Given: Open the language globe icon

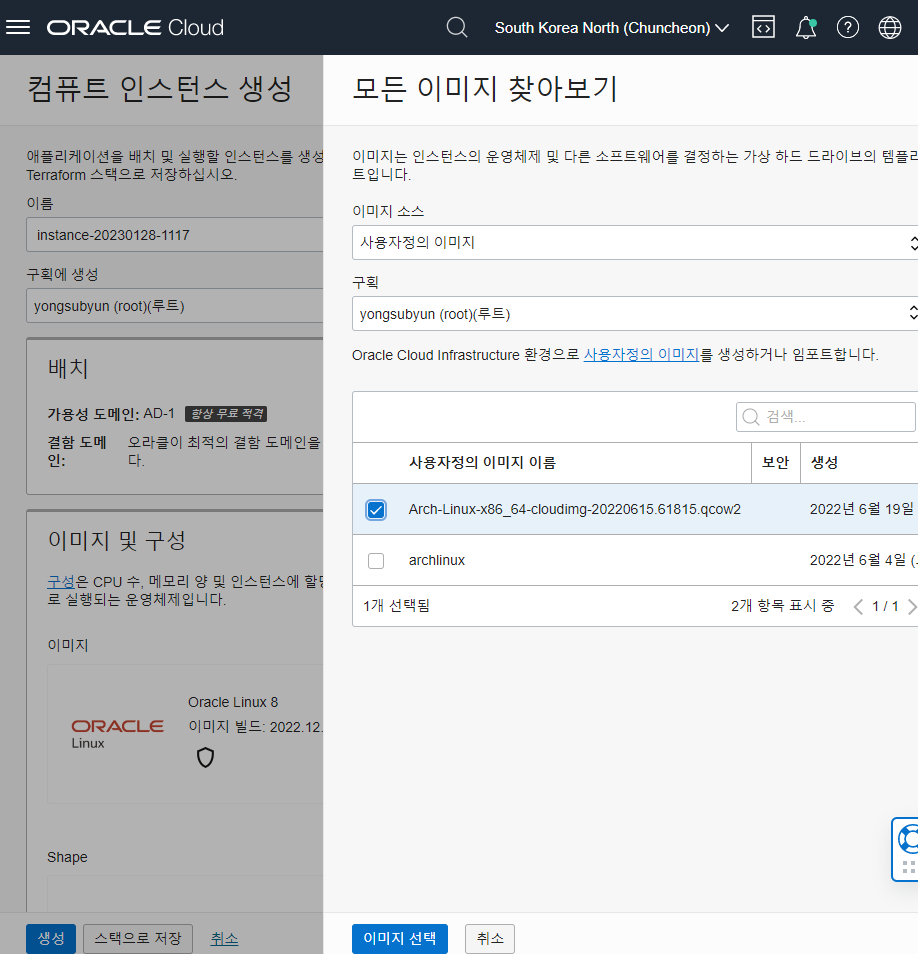Looking at the screenshot, I should (889, 27).
